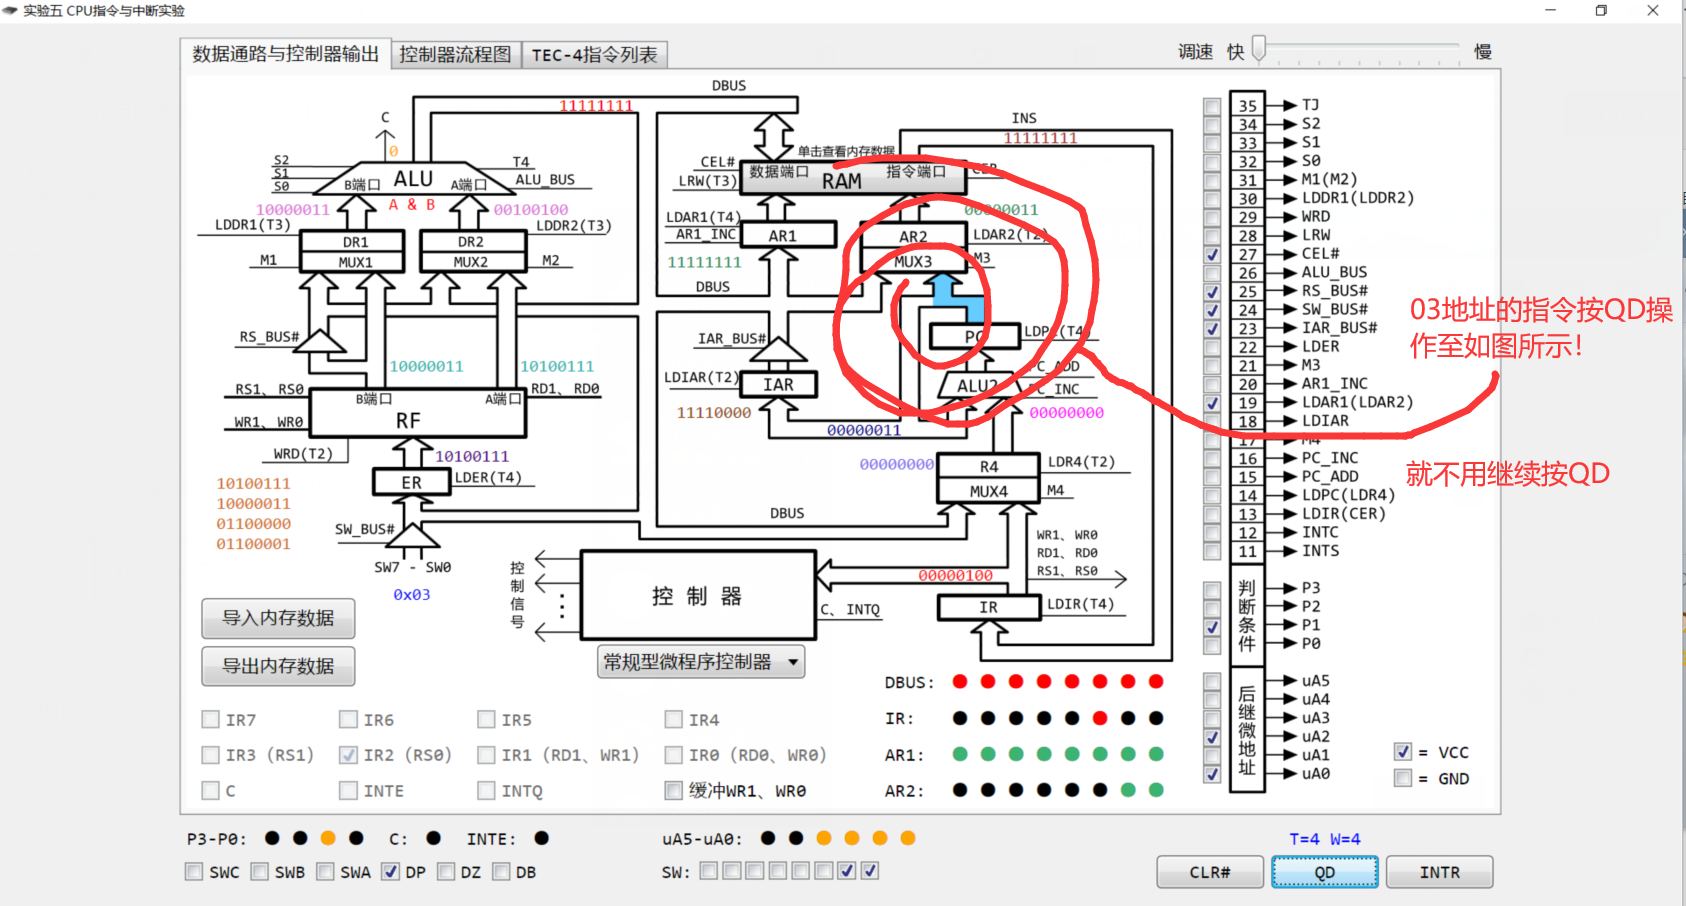
Task: Toggle the VCC checkbox
Action: [1403, 752]
